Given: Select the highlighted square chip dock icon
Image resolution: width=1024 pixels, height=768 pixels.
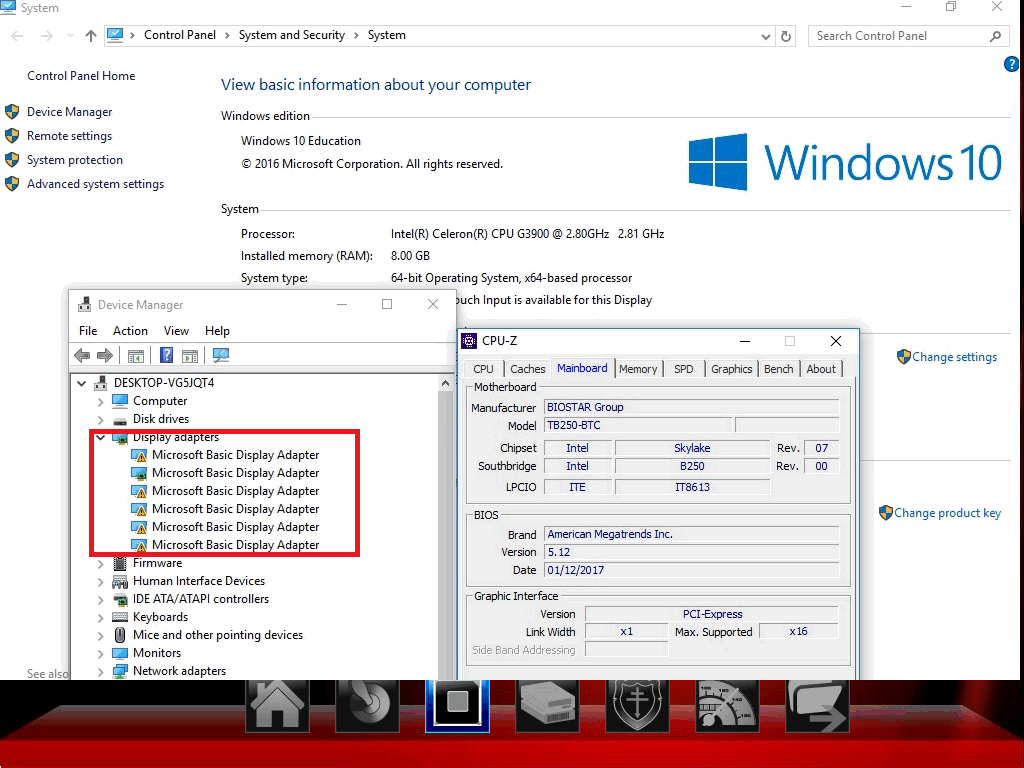Looking at the screenshot, I should pos(457,705).
